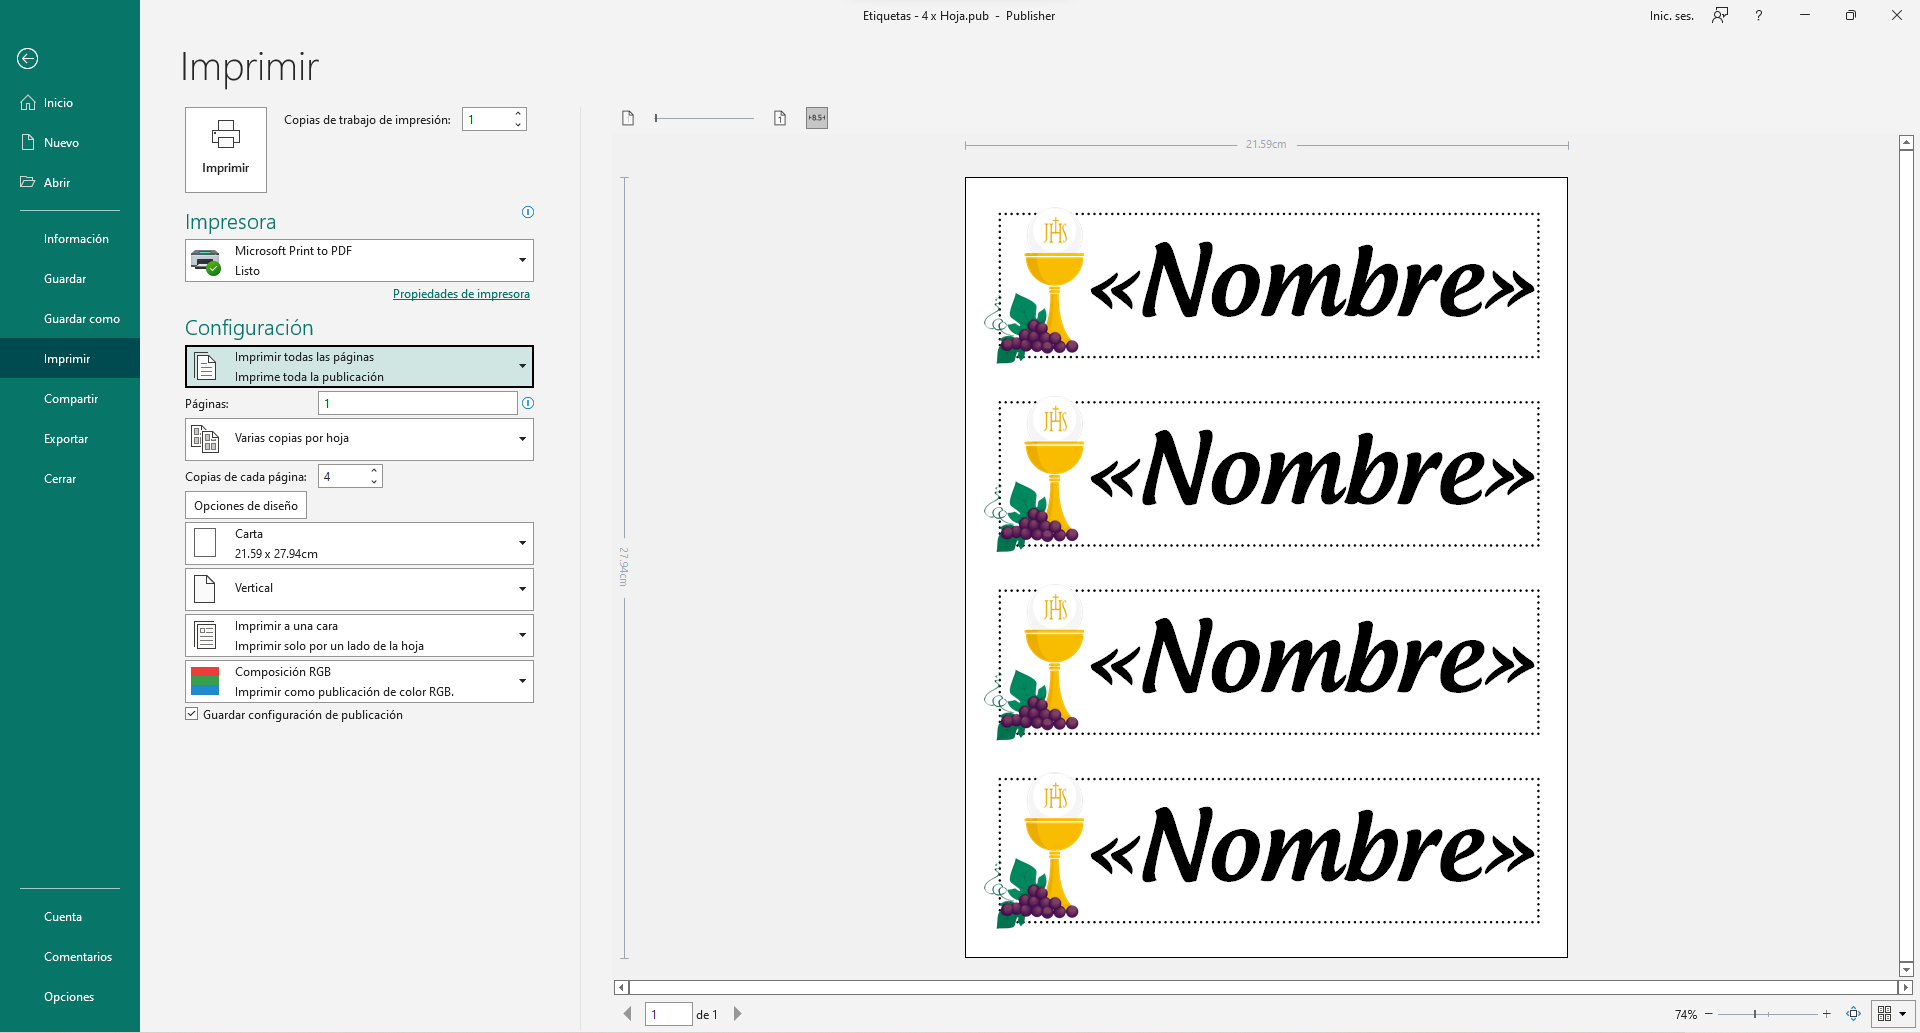Screen dimensions: 1920x1033
Task: Toggle the page ruler measurement button
Action: pos(817,118)
